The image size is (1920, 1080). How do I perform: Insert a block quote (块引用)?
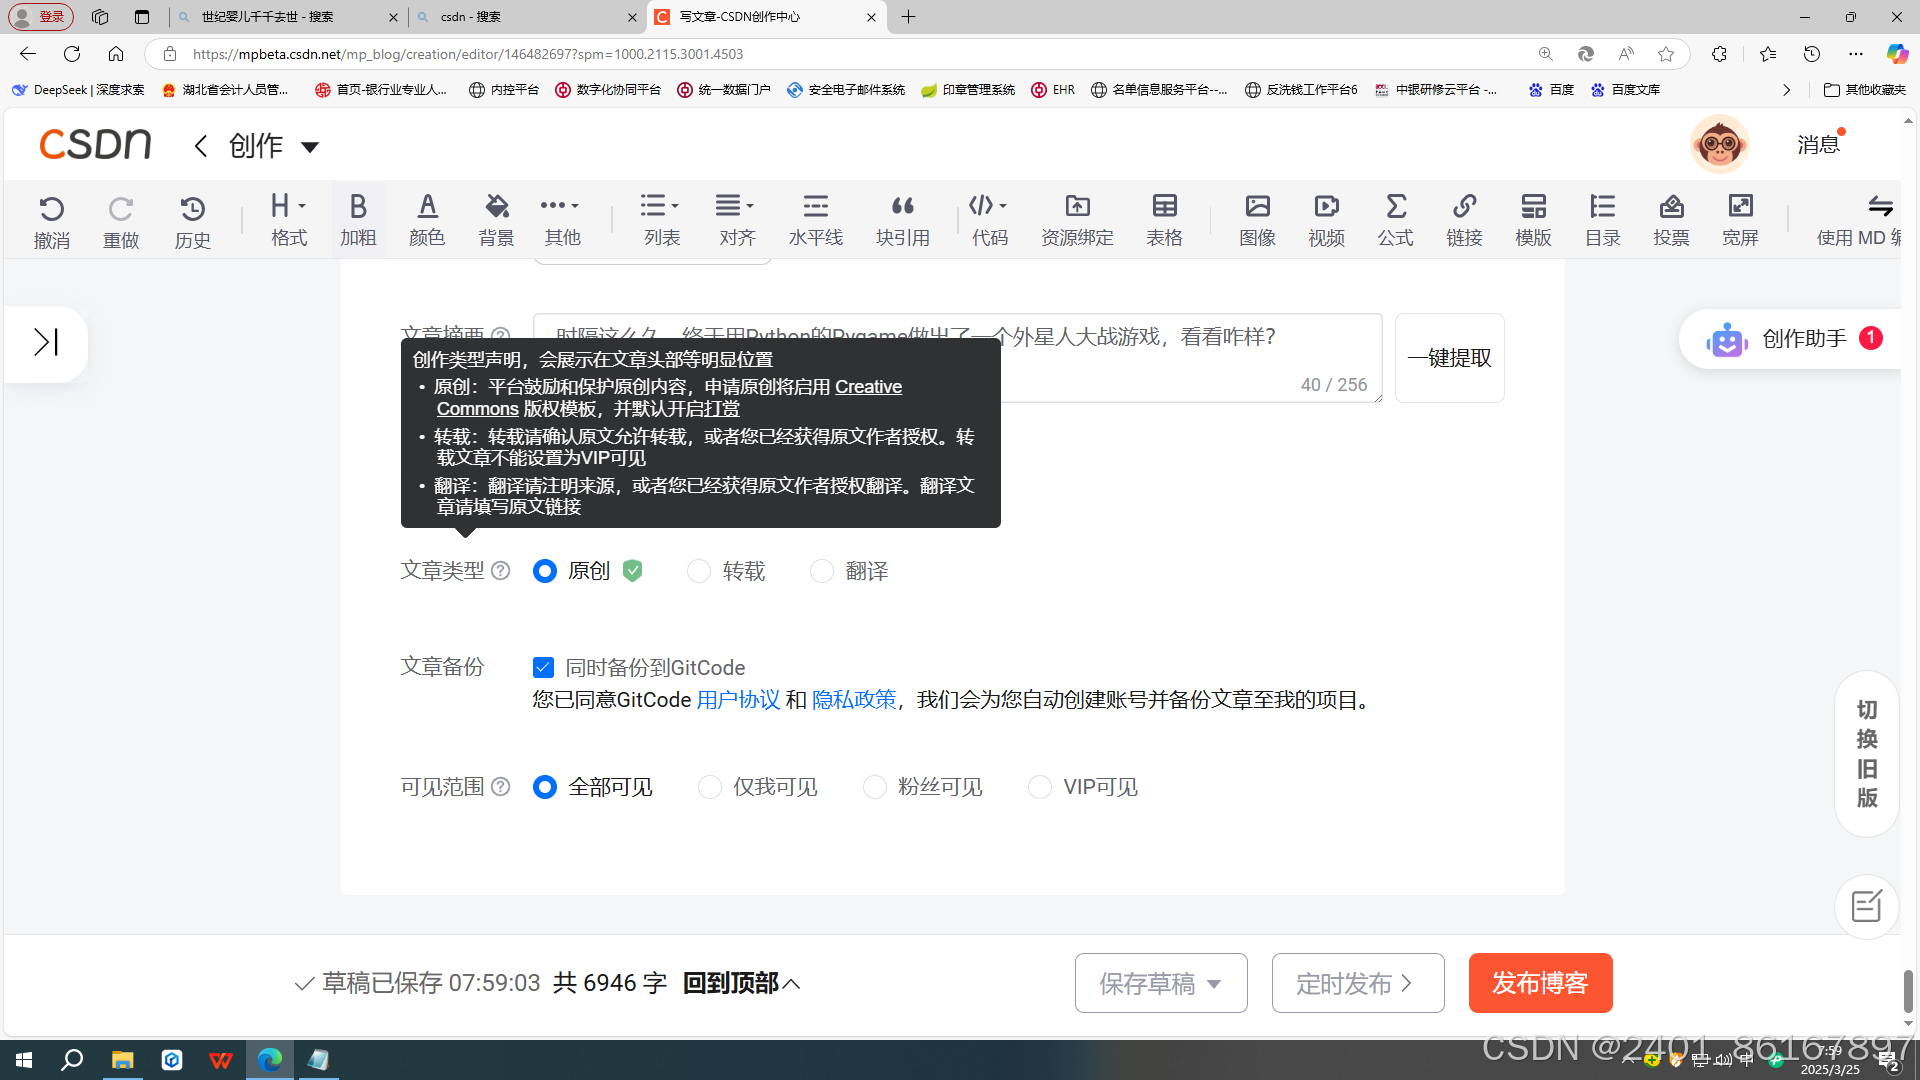(902, 219)
